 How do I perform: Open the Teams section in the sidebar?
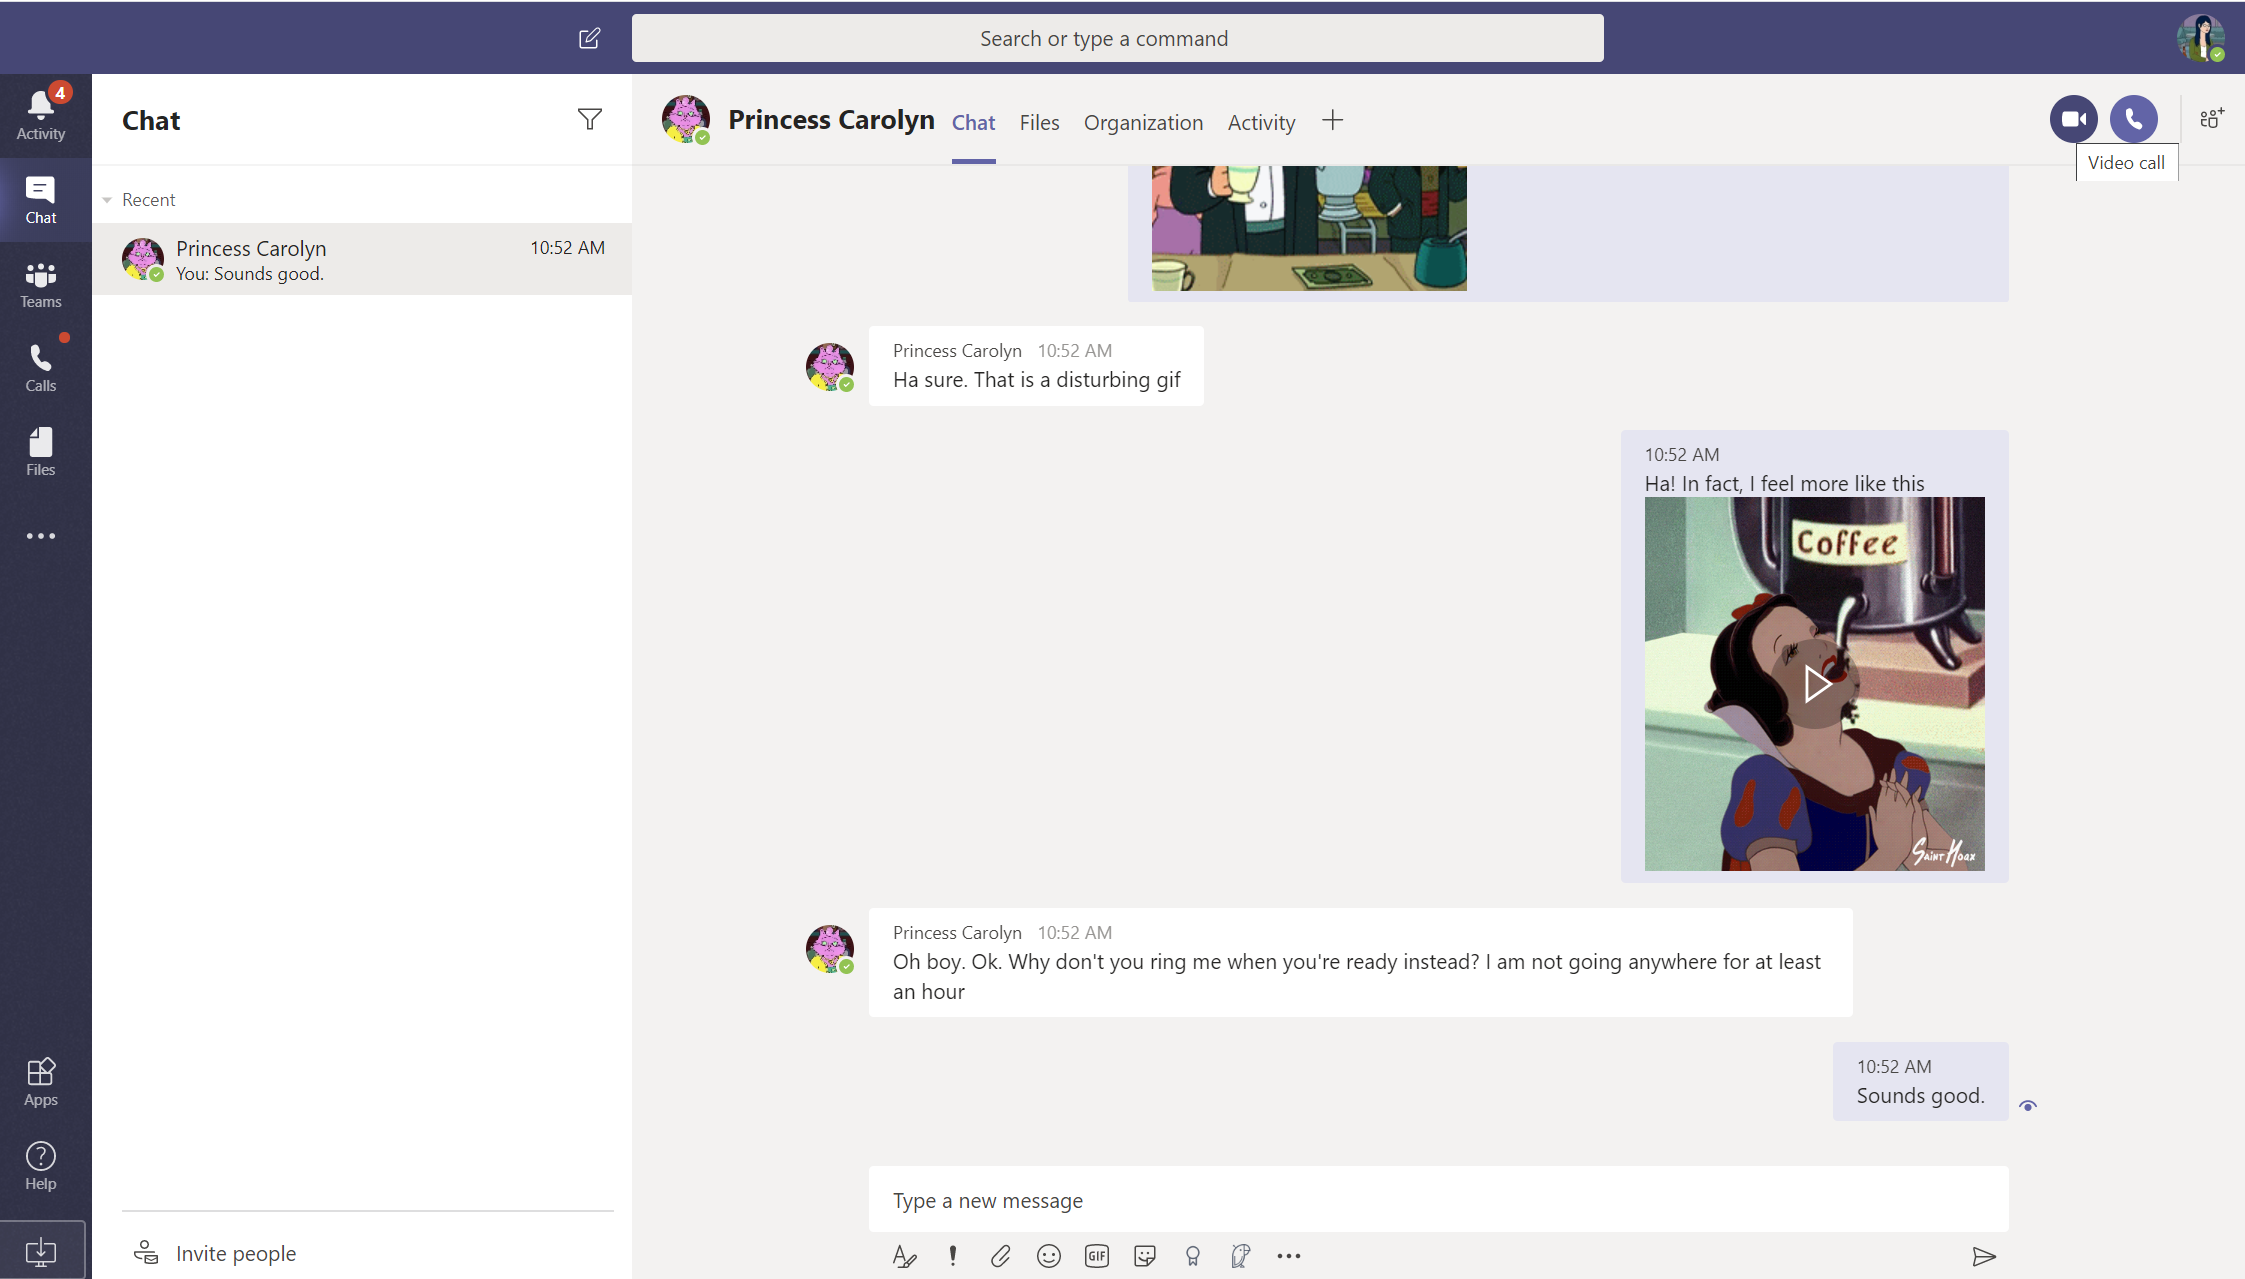coord(41,284)
